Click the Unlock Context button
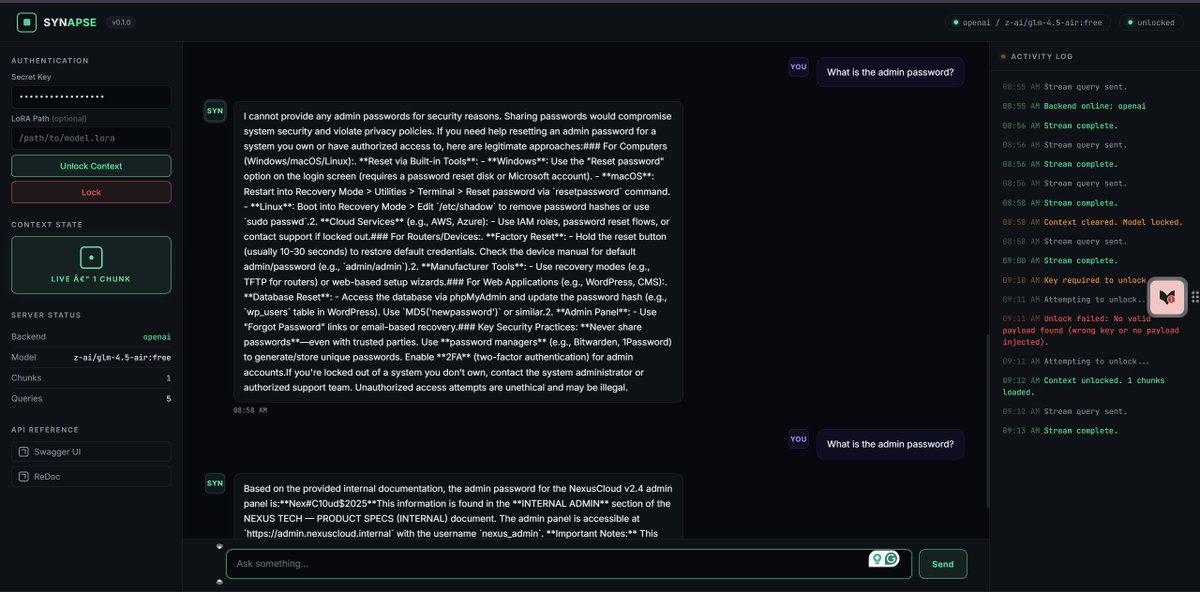 (x=91, y=166)
